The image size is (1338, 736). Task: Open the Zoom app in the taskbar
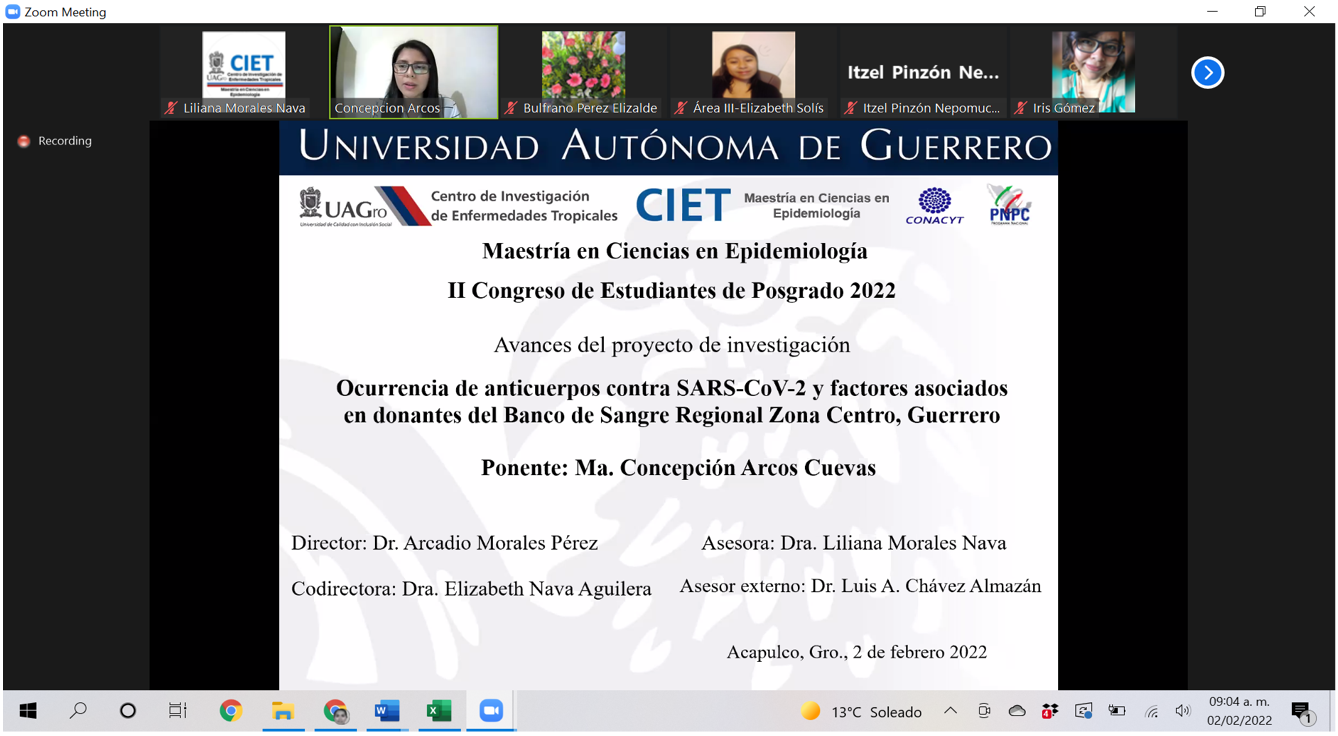pyautogui.click(x=490, y=711)
